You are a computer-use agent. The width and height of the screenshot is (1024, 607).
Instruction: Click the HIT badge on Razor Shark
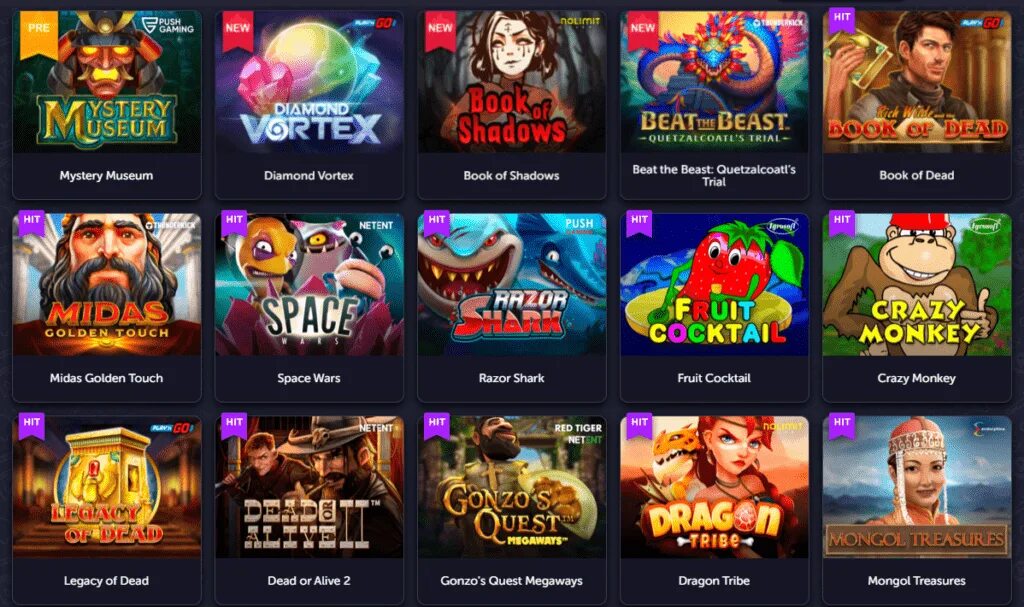tap(436, 221)
